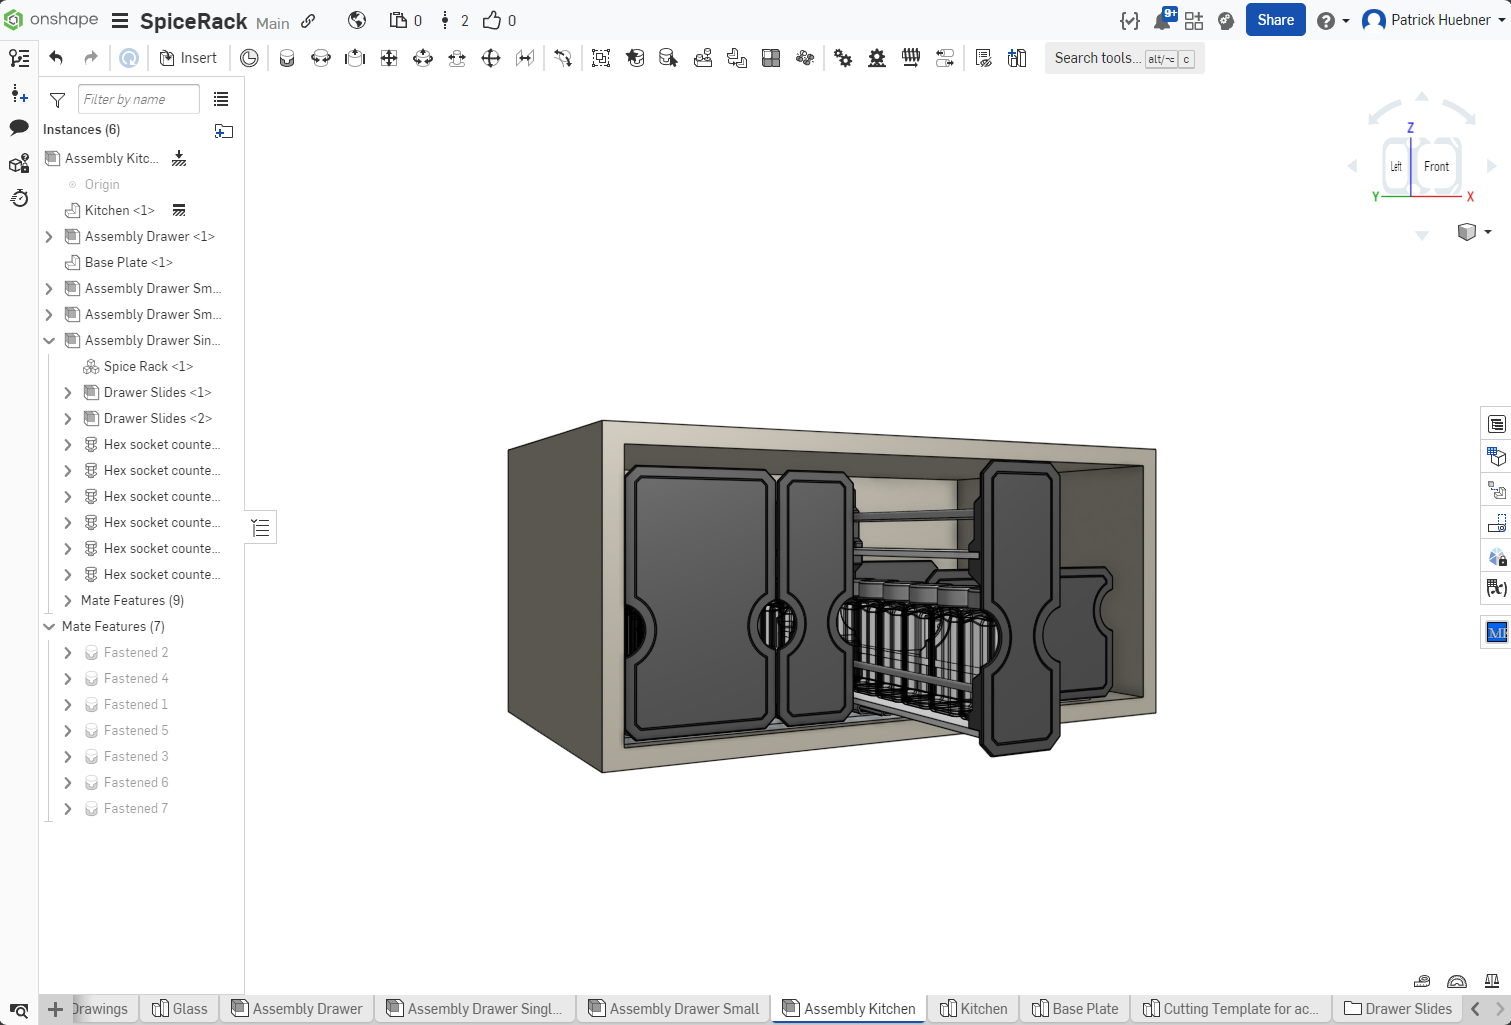Open the Exploded views panel icon

pos(1497,490)
